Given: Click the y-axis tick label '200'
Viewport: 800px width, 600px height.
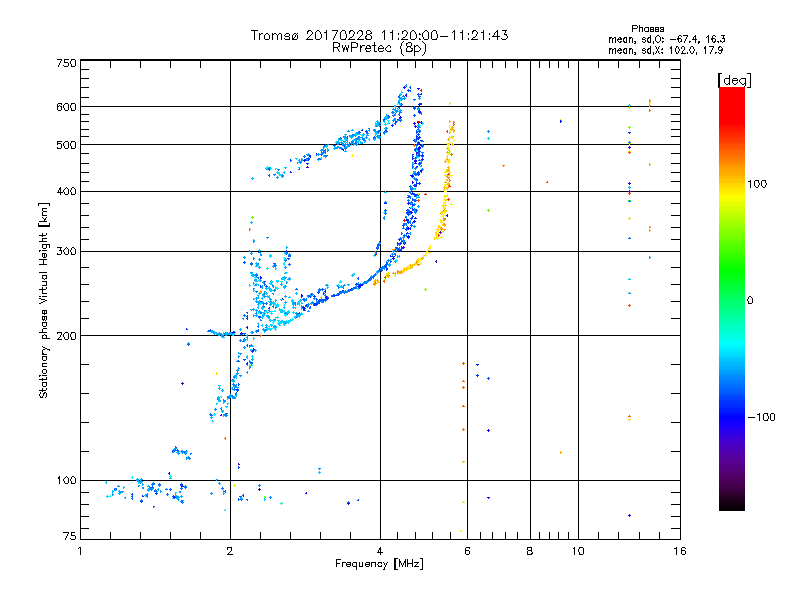Looking at the screenshot, I should 66,336.
